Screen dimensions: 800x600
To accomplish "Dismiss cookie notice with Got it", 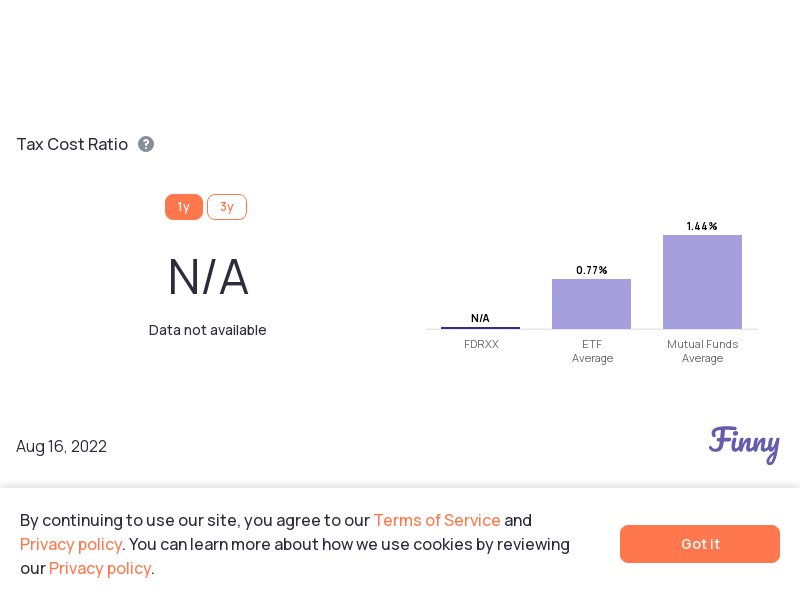I will click(699, 544).
